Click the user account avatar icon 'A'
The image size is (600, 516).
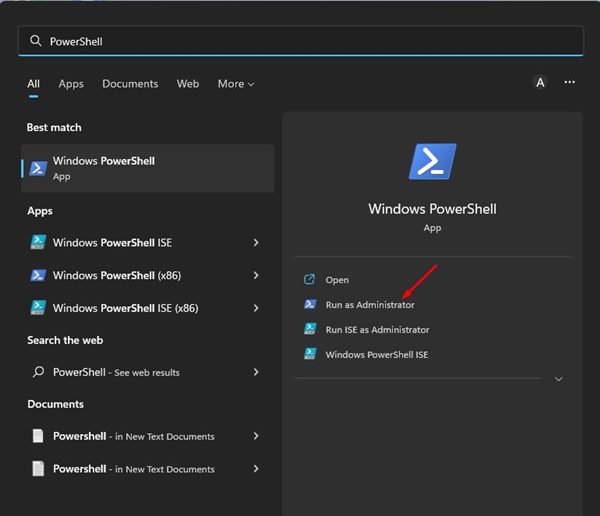(540, 83)
